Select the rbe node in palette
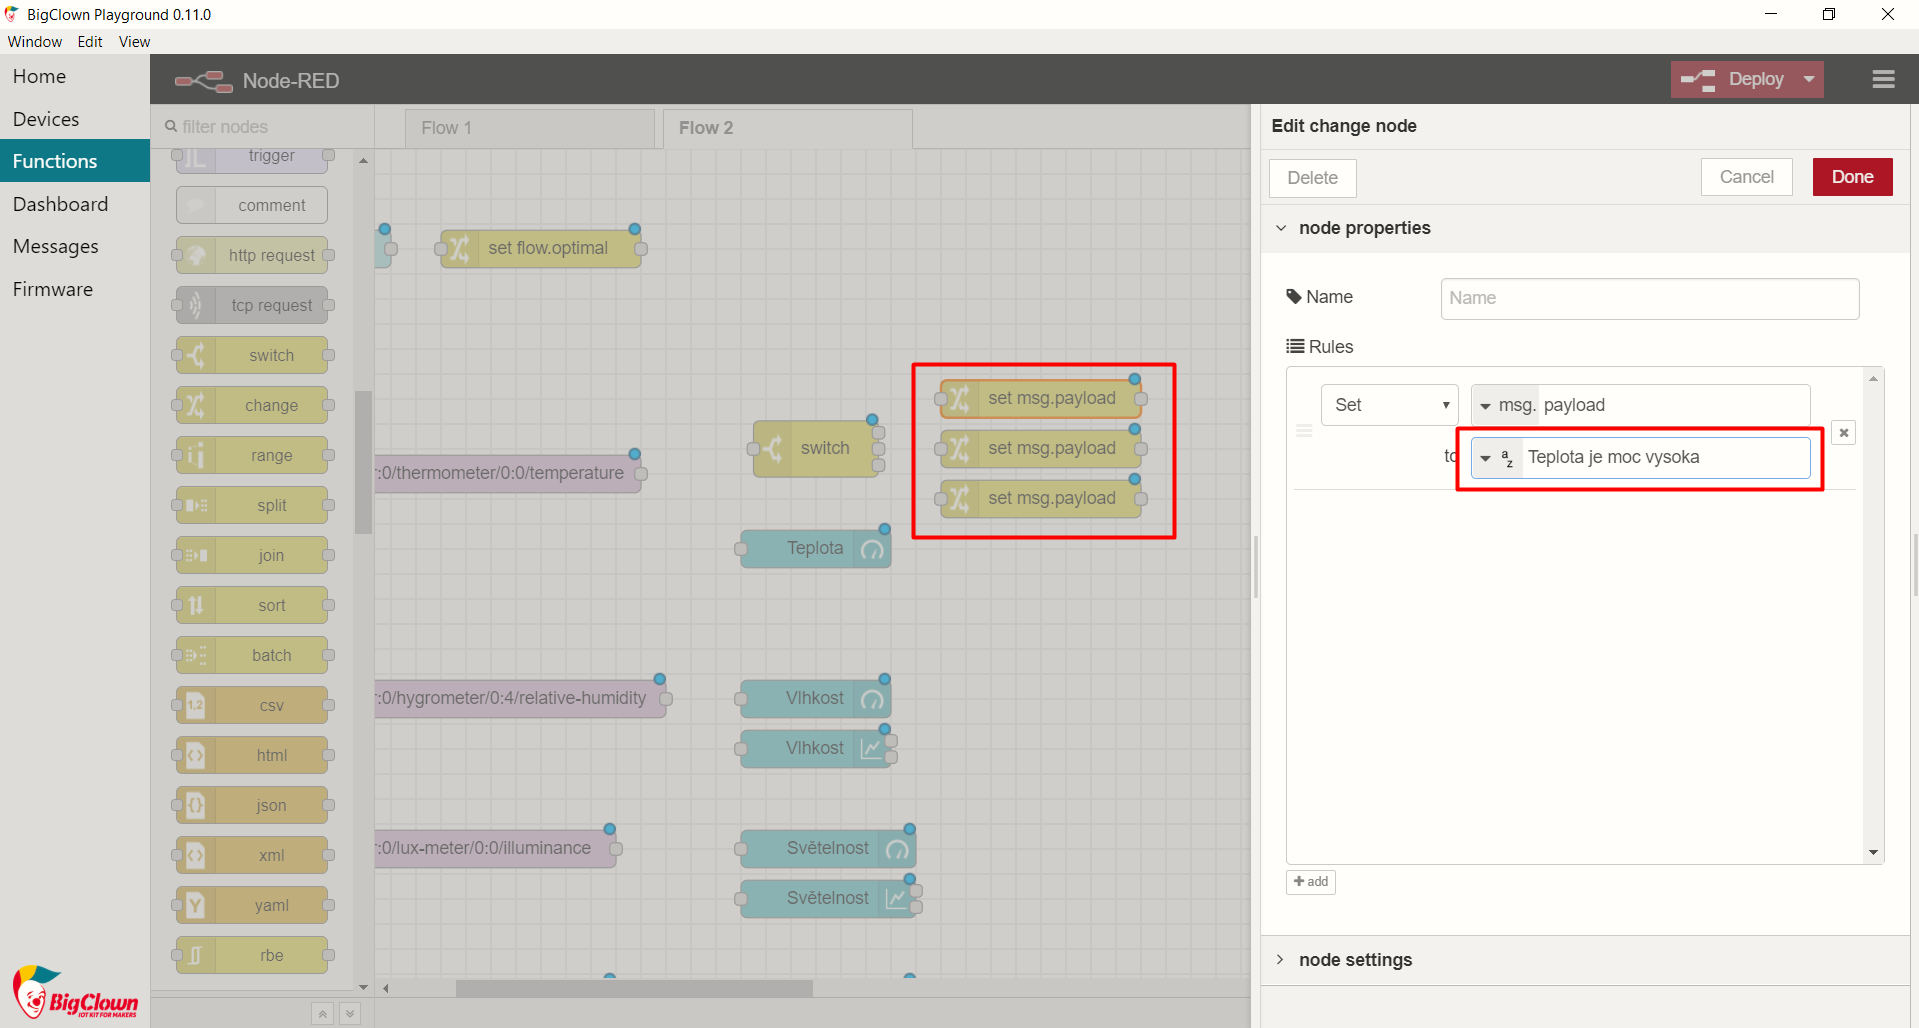The image size is (1919, 1028). [x=252, y=955]
